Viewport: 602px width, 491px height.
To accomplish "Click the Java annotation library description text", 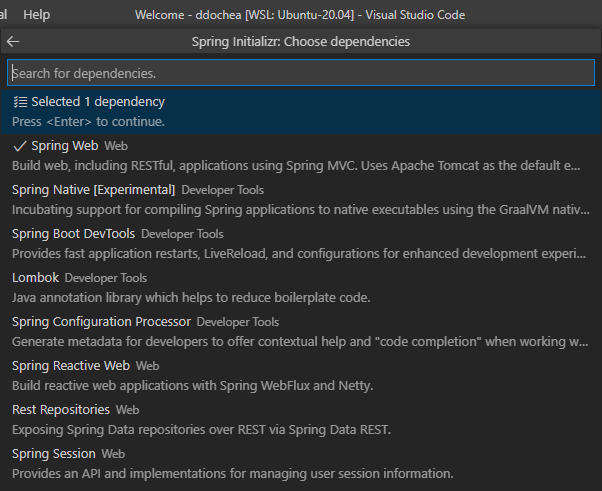I will tap(191, 298).
